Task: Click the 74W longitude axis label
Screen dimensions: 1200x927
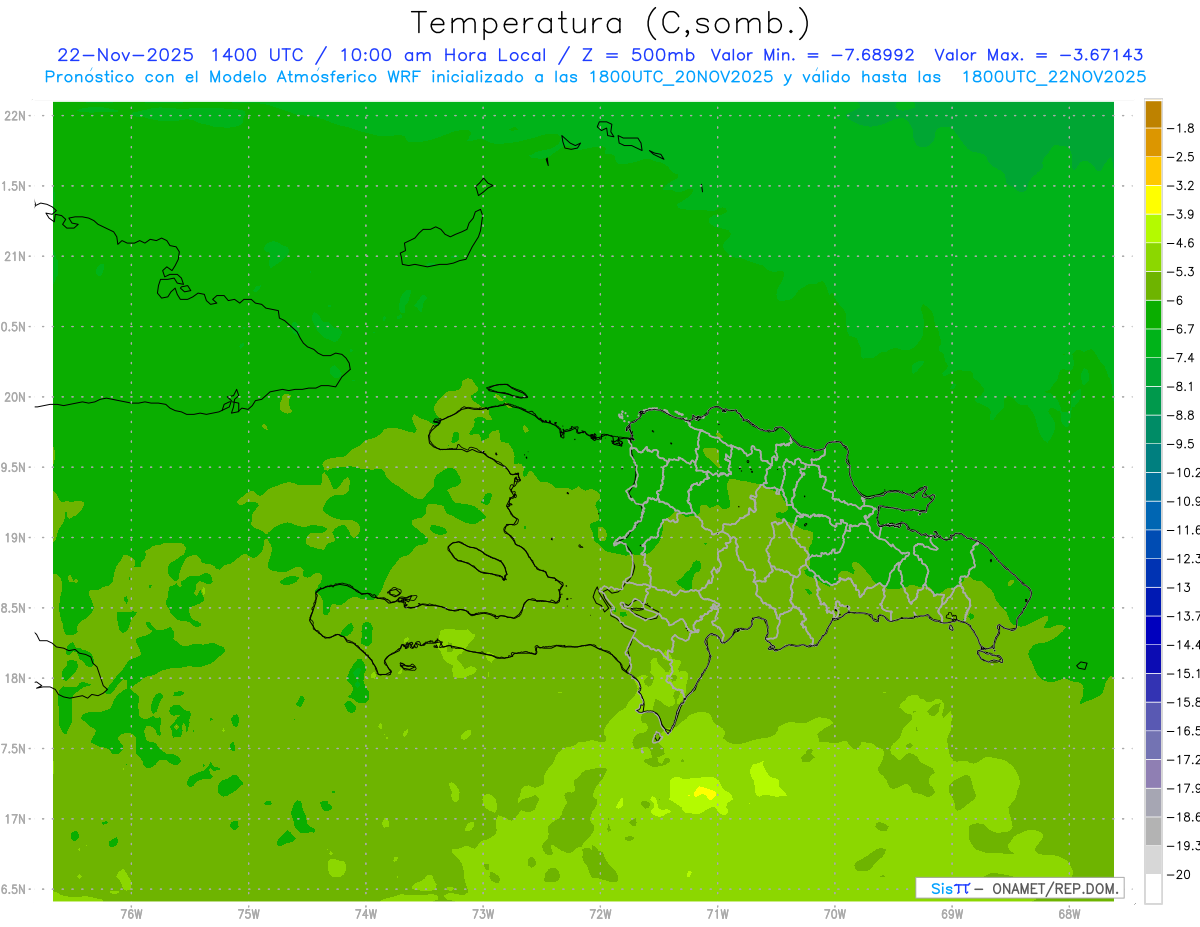Action: (366, 914)
